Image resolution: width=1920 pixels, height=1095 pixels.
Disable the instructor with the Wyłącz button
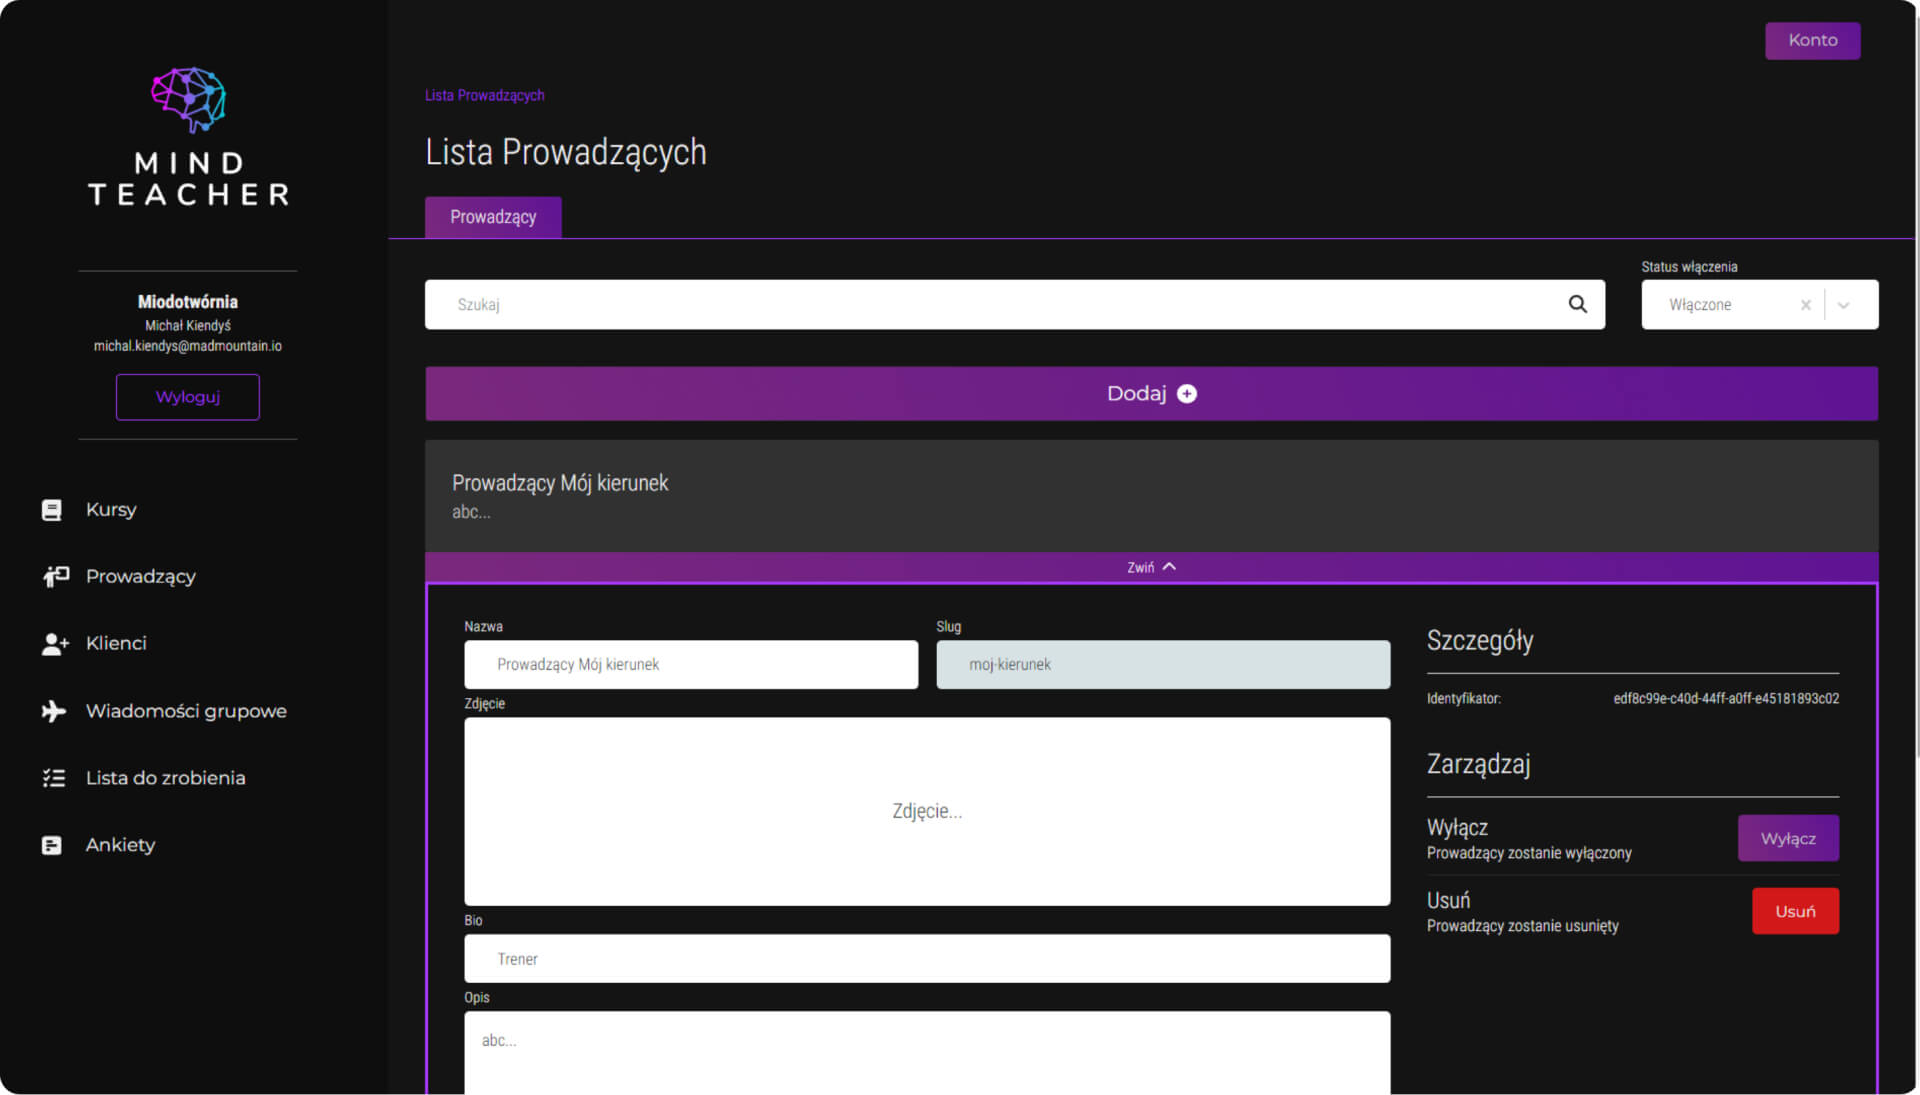[x=1787, y=838]
